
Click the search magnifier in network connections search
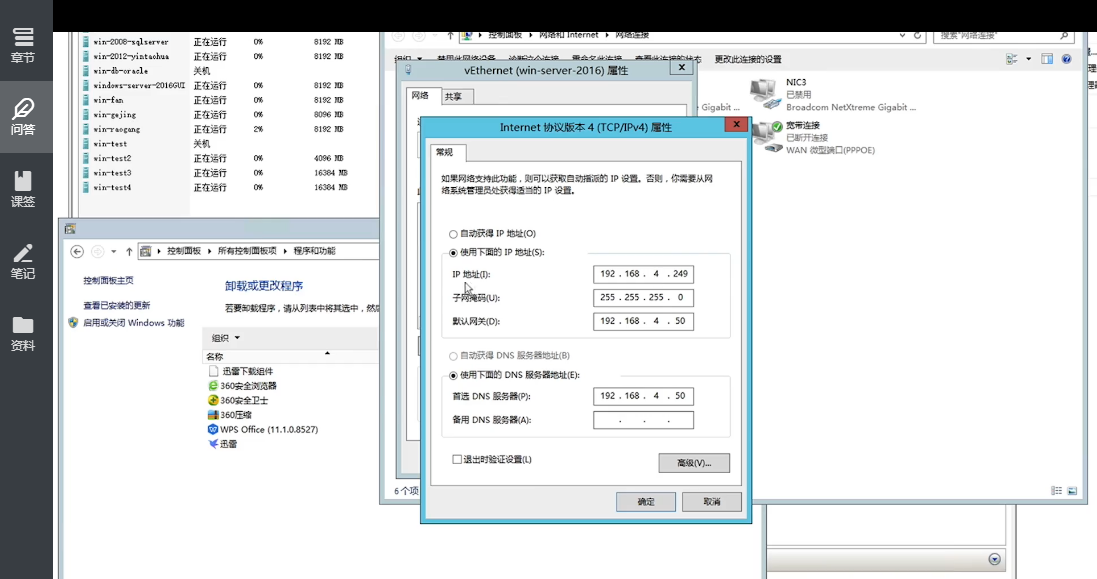point(1064,35)
